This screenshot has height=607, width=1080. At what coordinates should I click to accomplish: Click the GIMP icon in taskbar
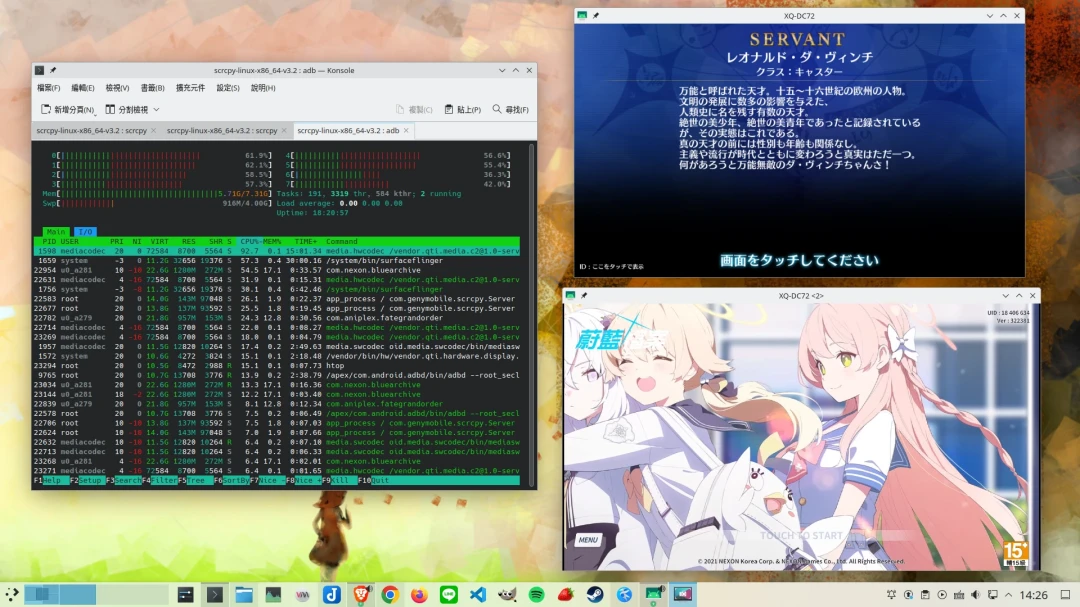point(507,594)
